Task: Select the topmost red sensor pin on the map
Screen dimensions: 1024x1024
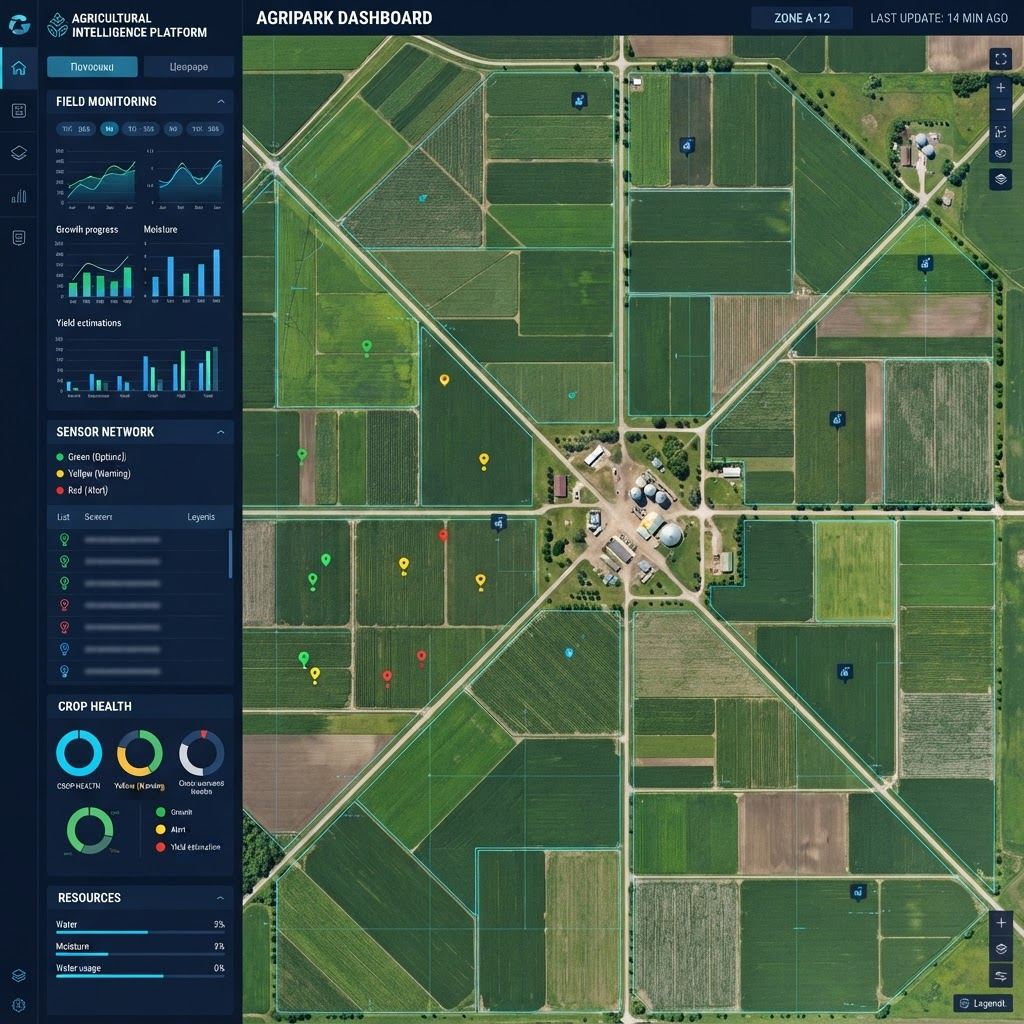Action: [443, 536]
